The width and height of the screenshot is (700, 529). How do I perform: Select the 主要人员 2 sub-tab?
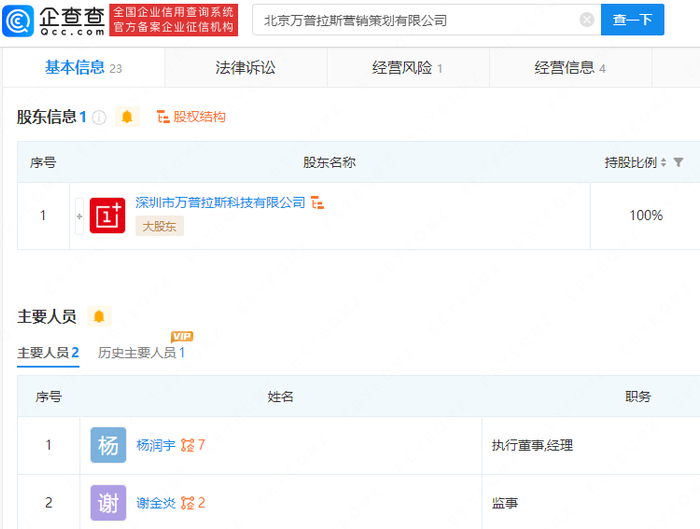point(48,353)
